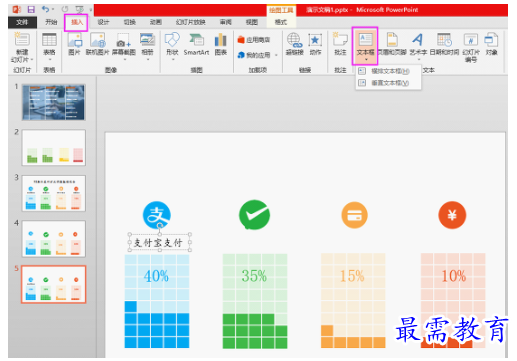Click the 10% label in red chart
Screen dimensions: 517x361
click(x=453, y=276)
